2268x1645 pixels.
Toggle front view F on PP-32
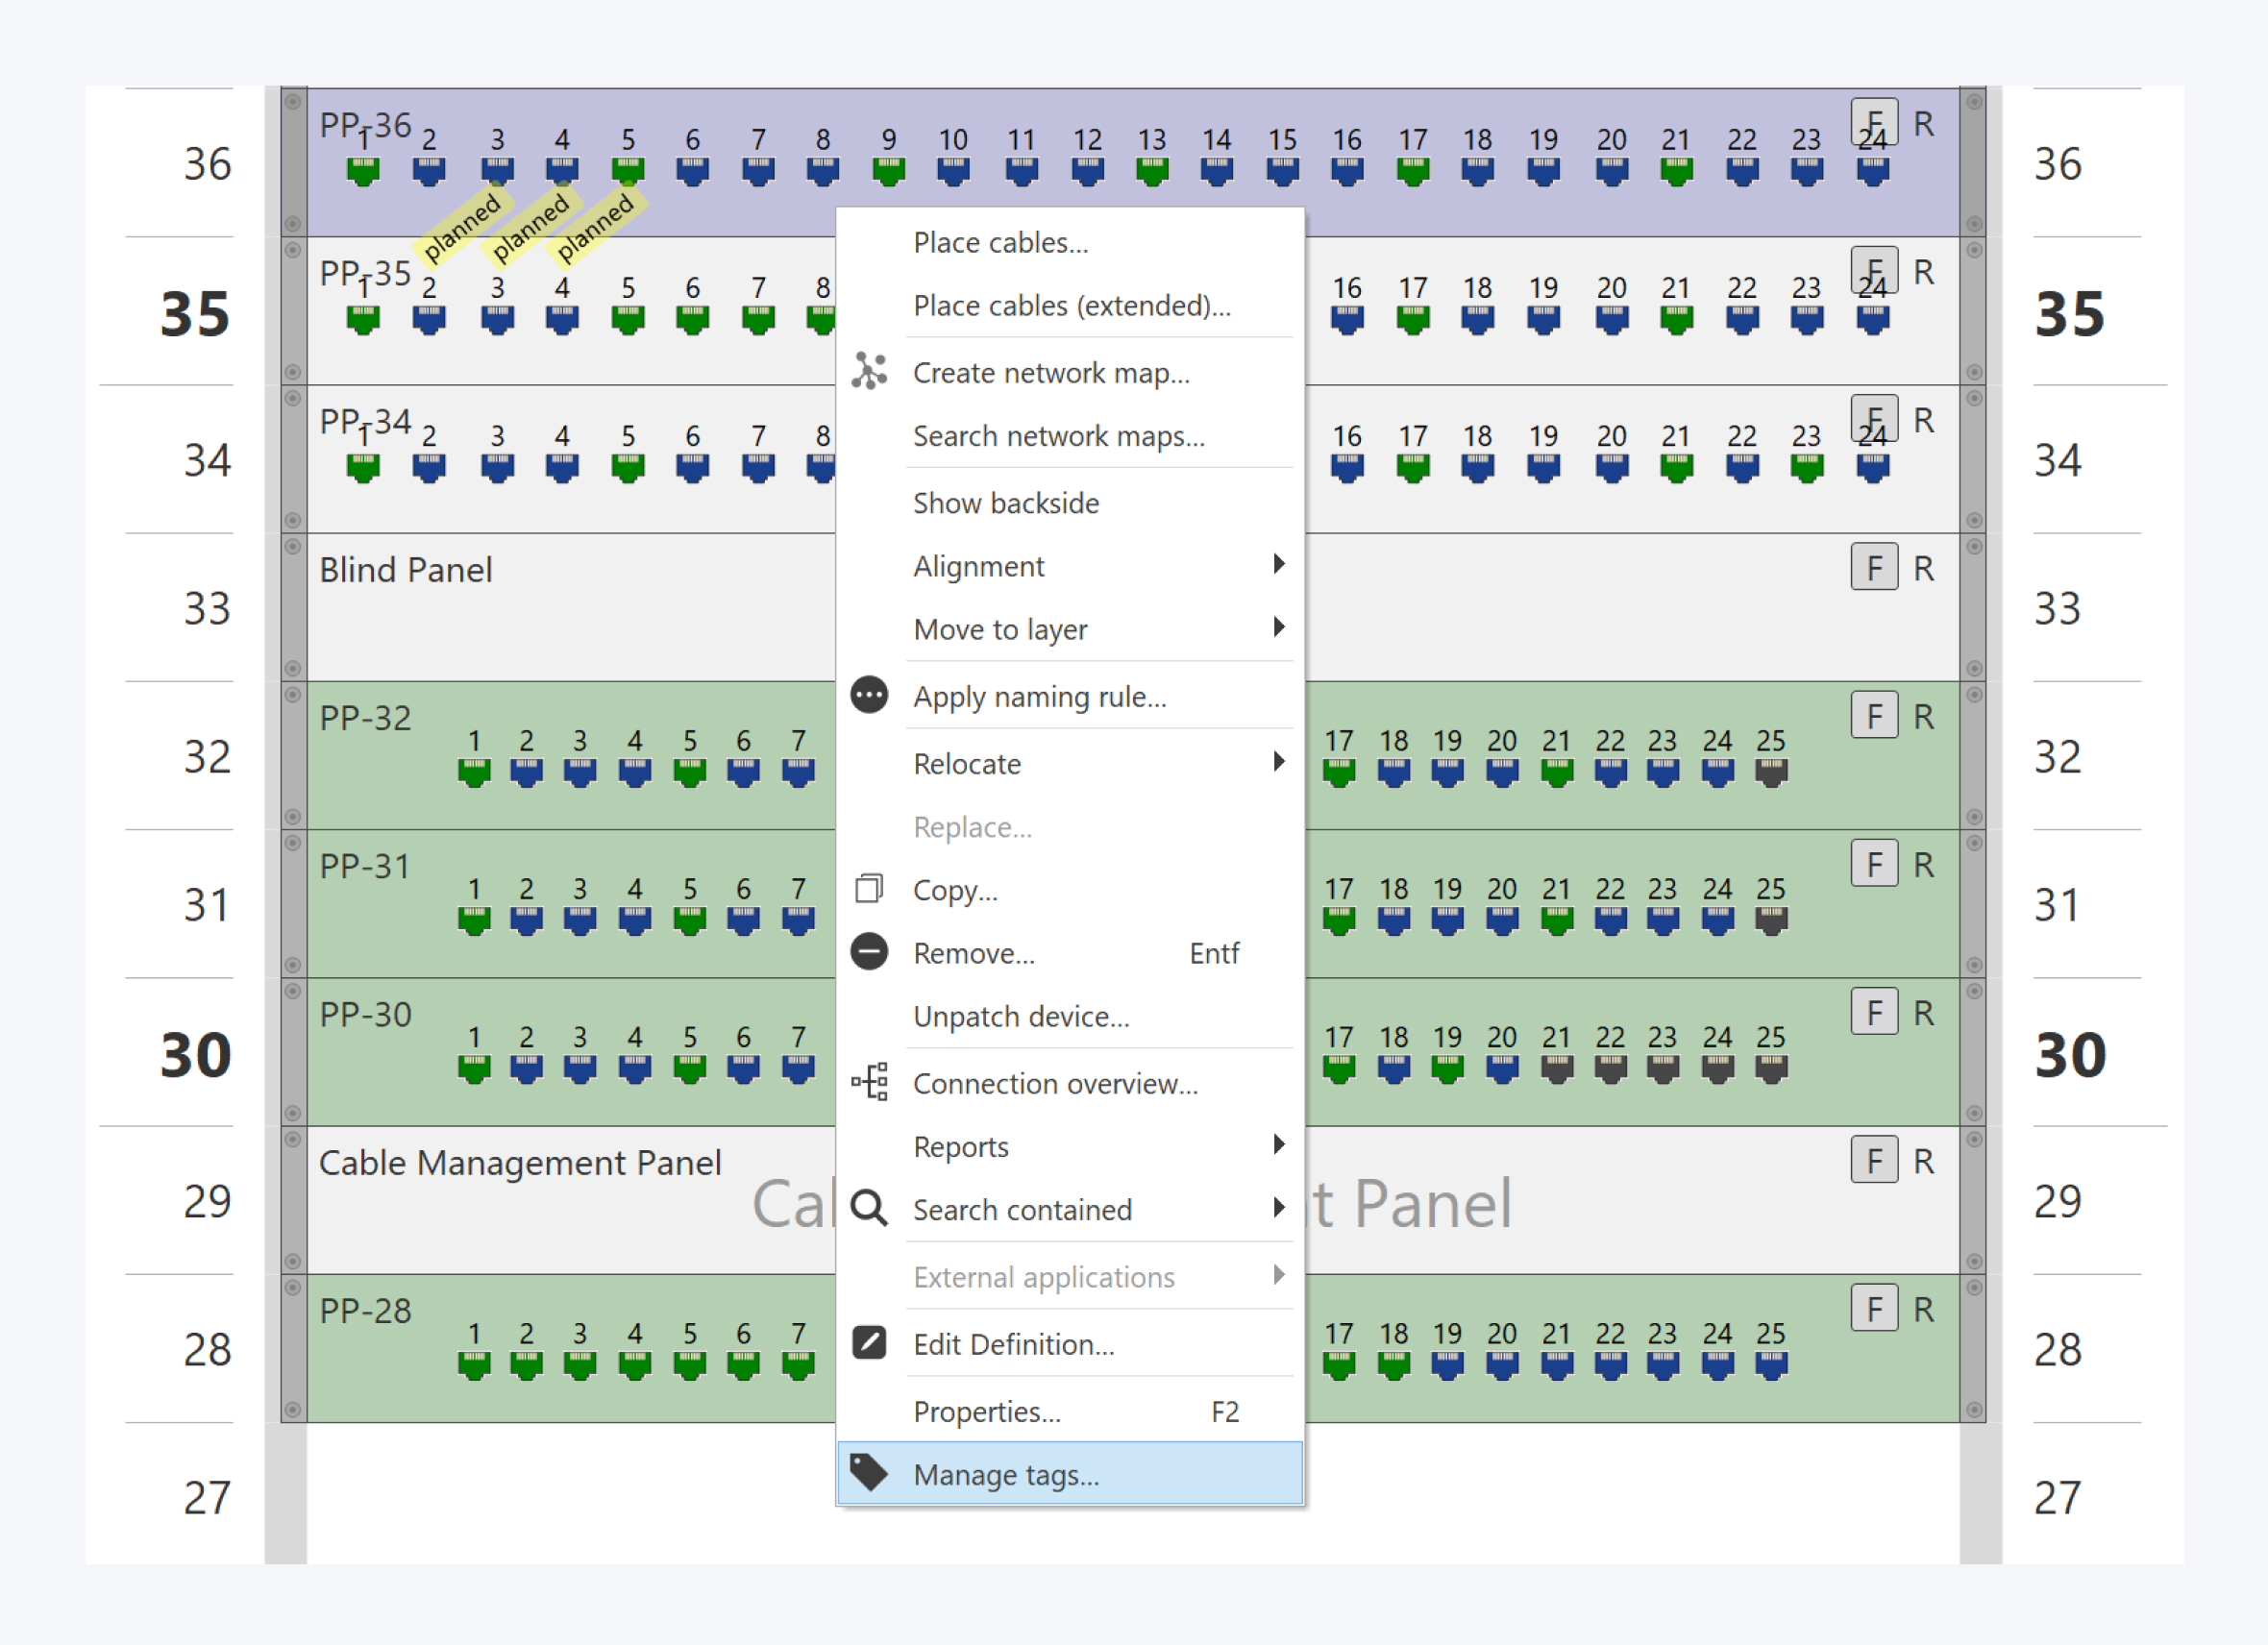tap(1873, 716)
